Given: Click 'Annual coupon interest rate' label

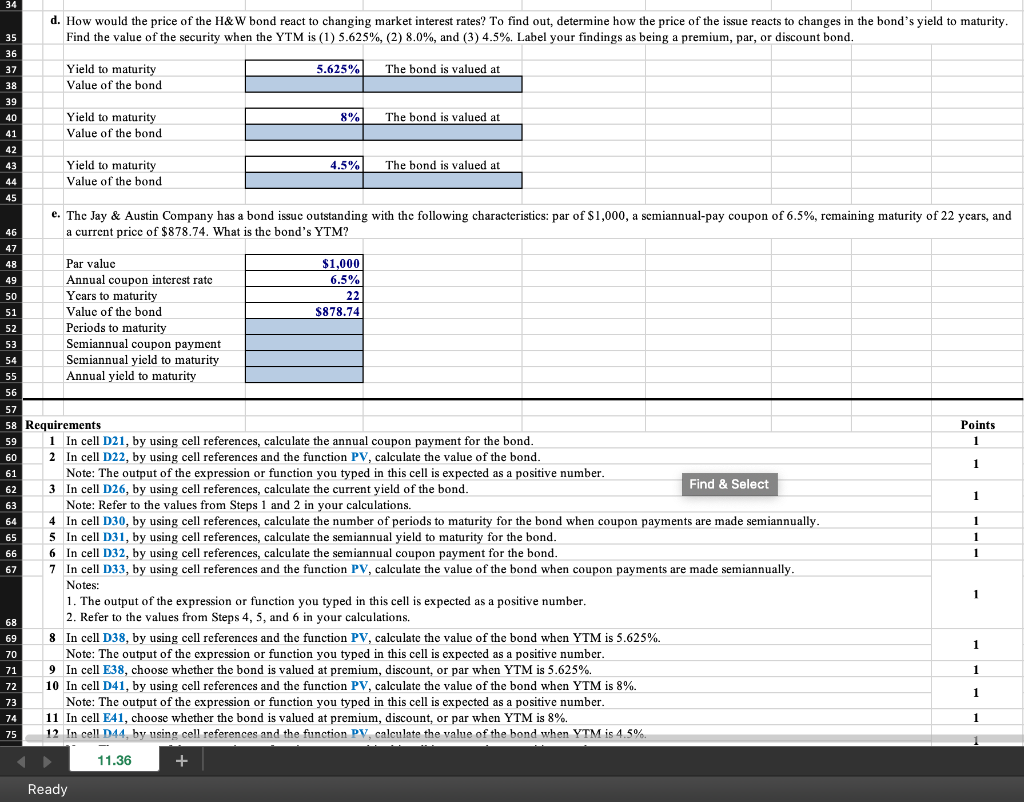Looking at the screenshot, I should (139, 280).
